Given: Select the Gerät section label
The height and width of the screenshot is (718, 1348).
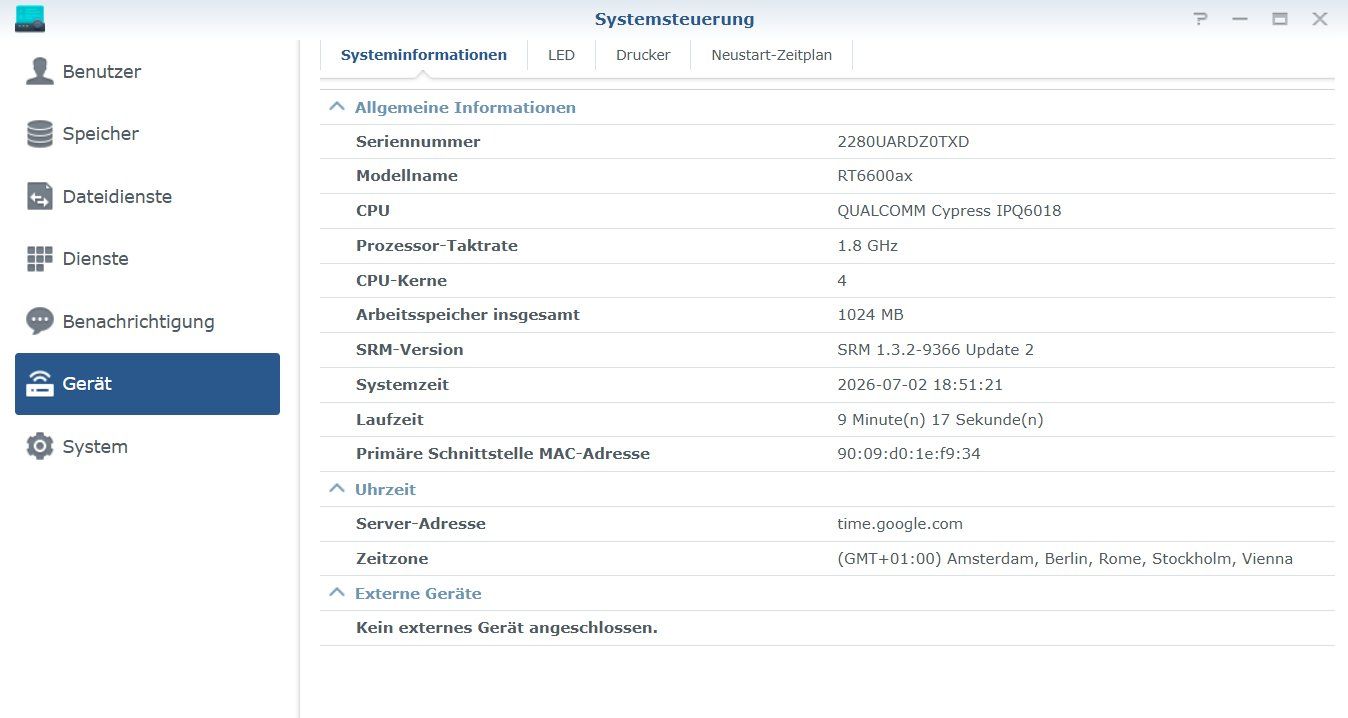Looking at the screenshot, I should pyautogui.click(x=87, y=384).
